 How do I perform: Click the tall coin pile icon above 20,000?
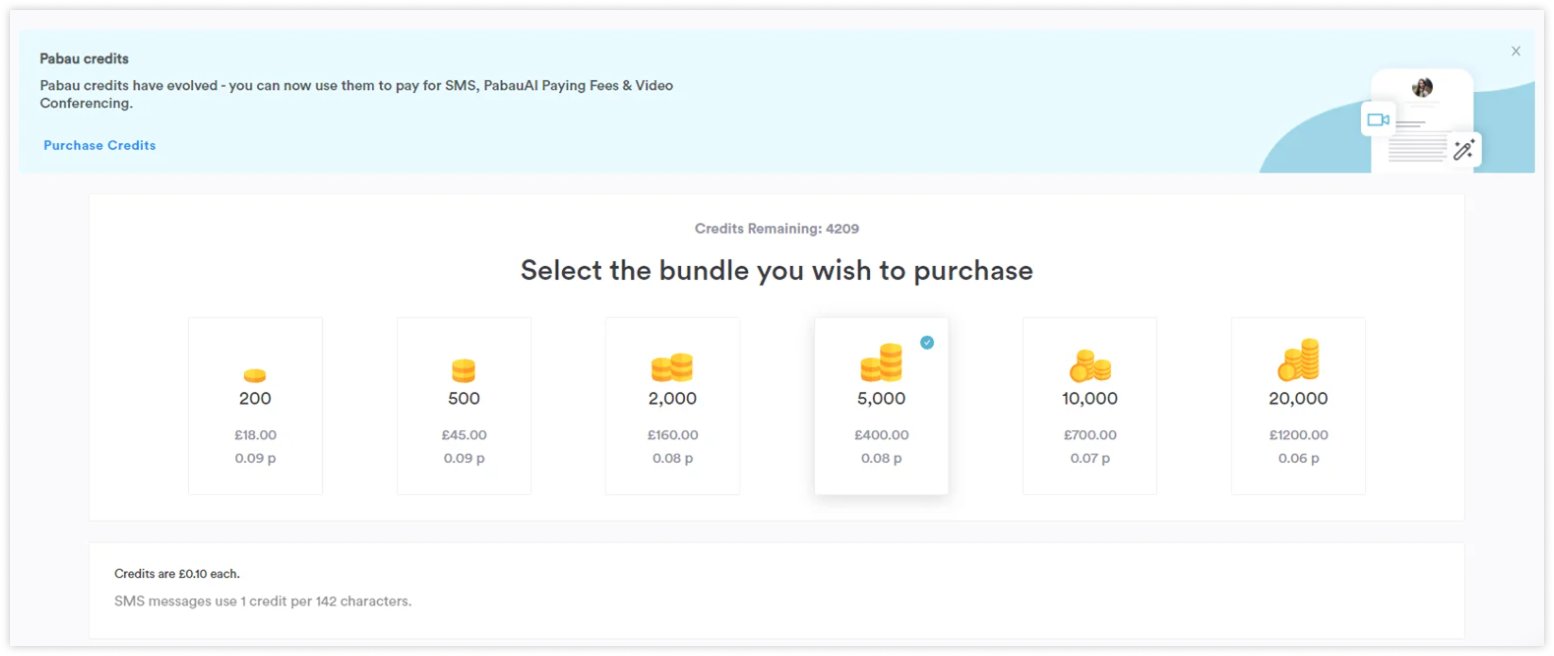pos(1298,360)
